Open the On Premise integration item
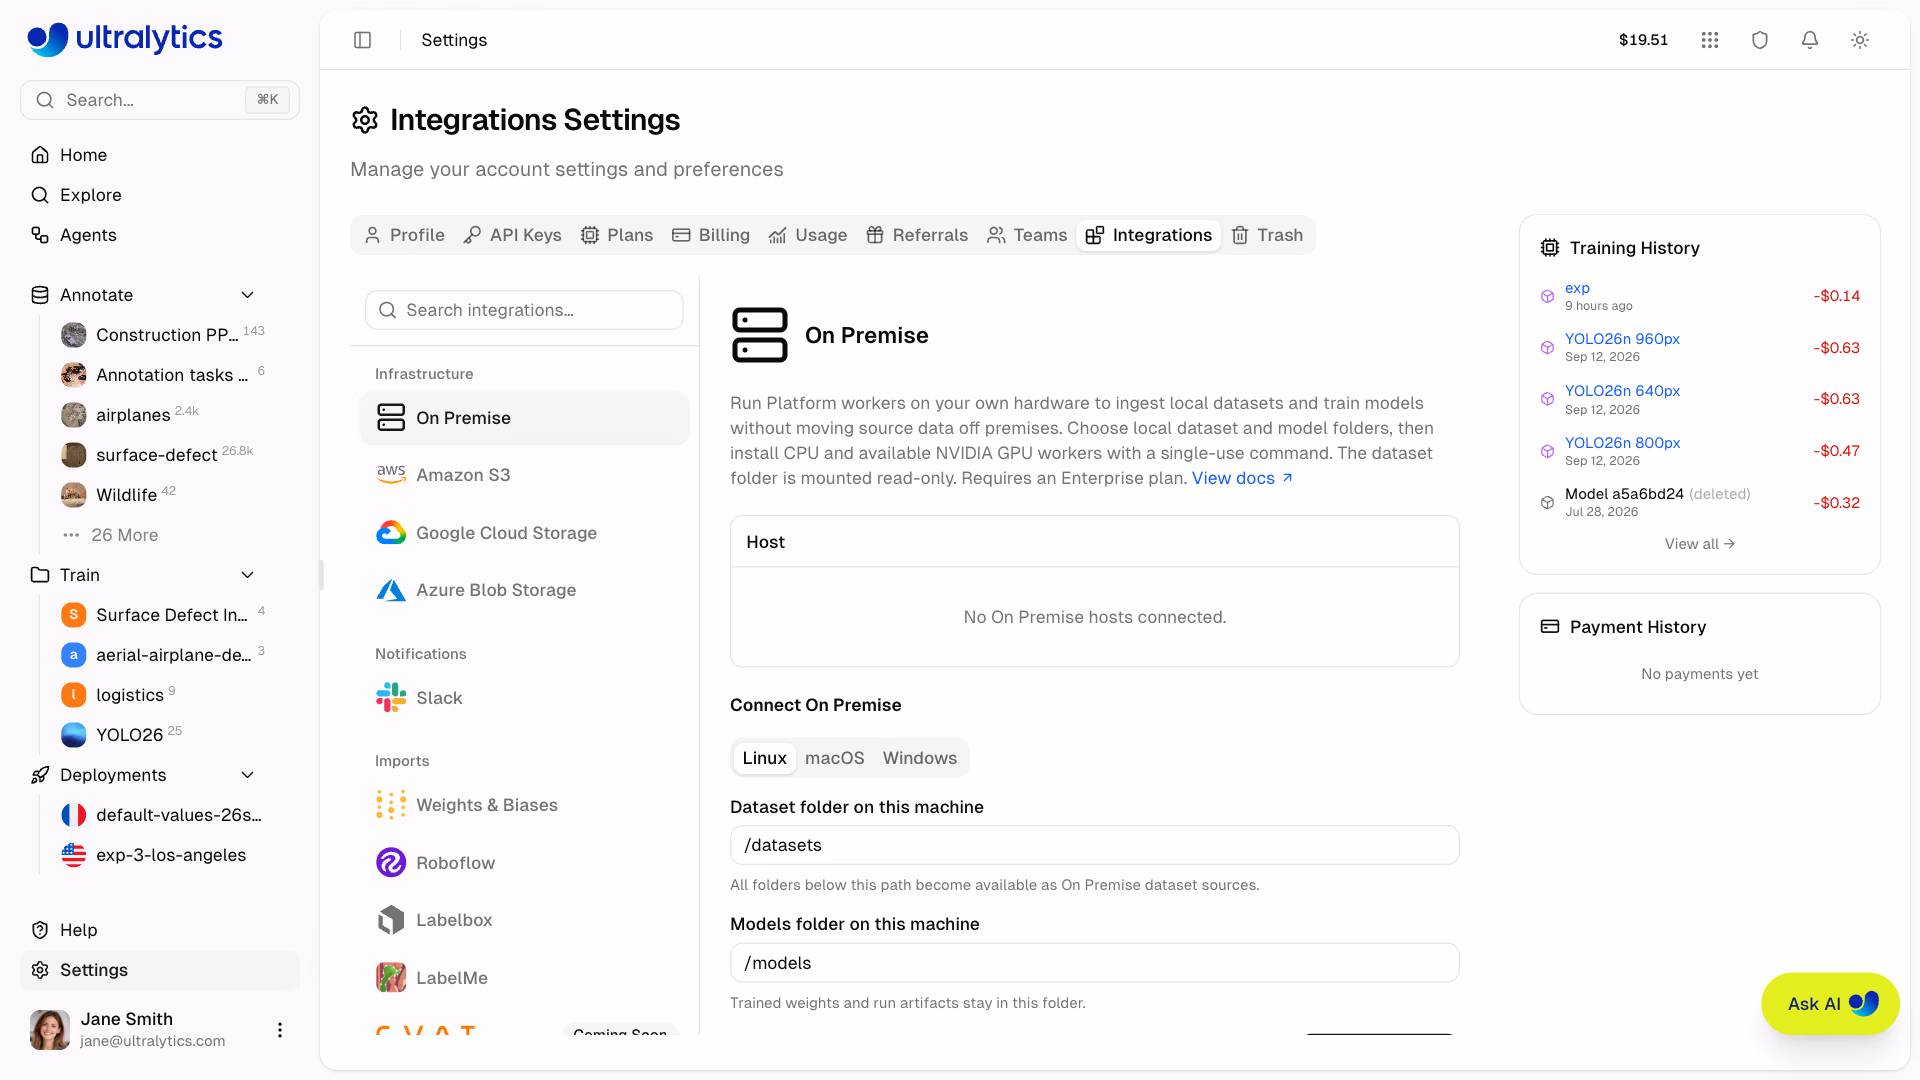1920x1080 pixels. [524, 418]
